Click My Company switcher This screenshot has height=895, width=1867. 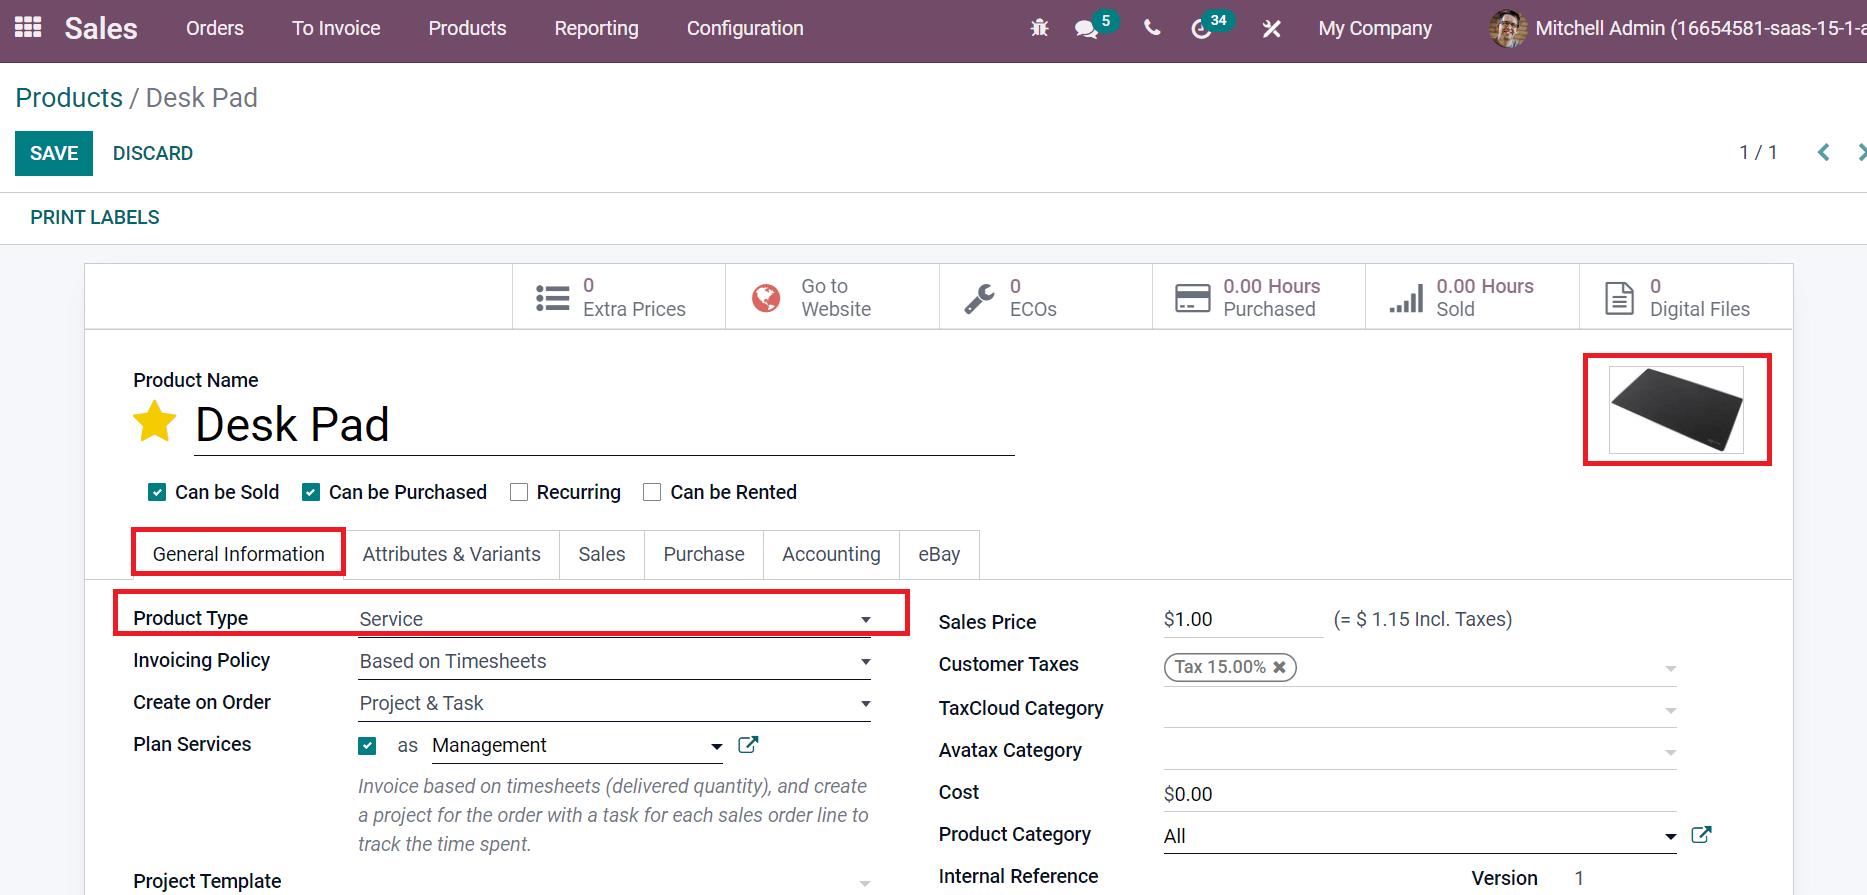tap(1375, 28)
